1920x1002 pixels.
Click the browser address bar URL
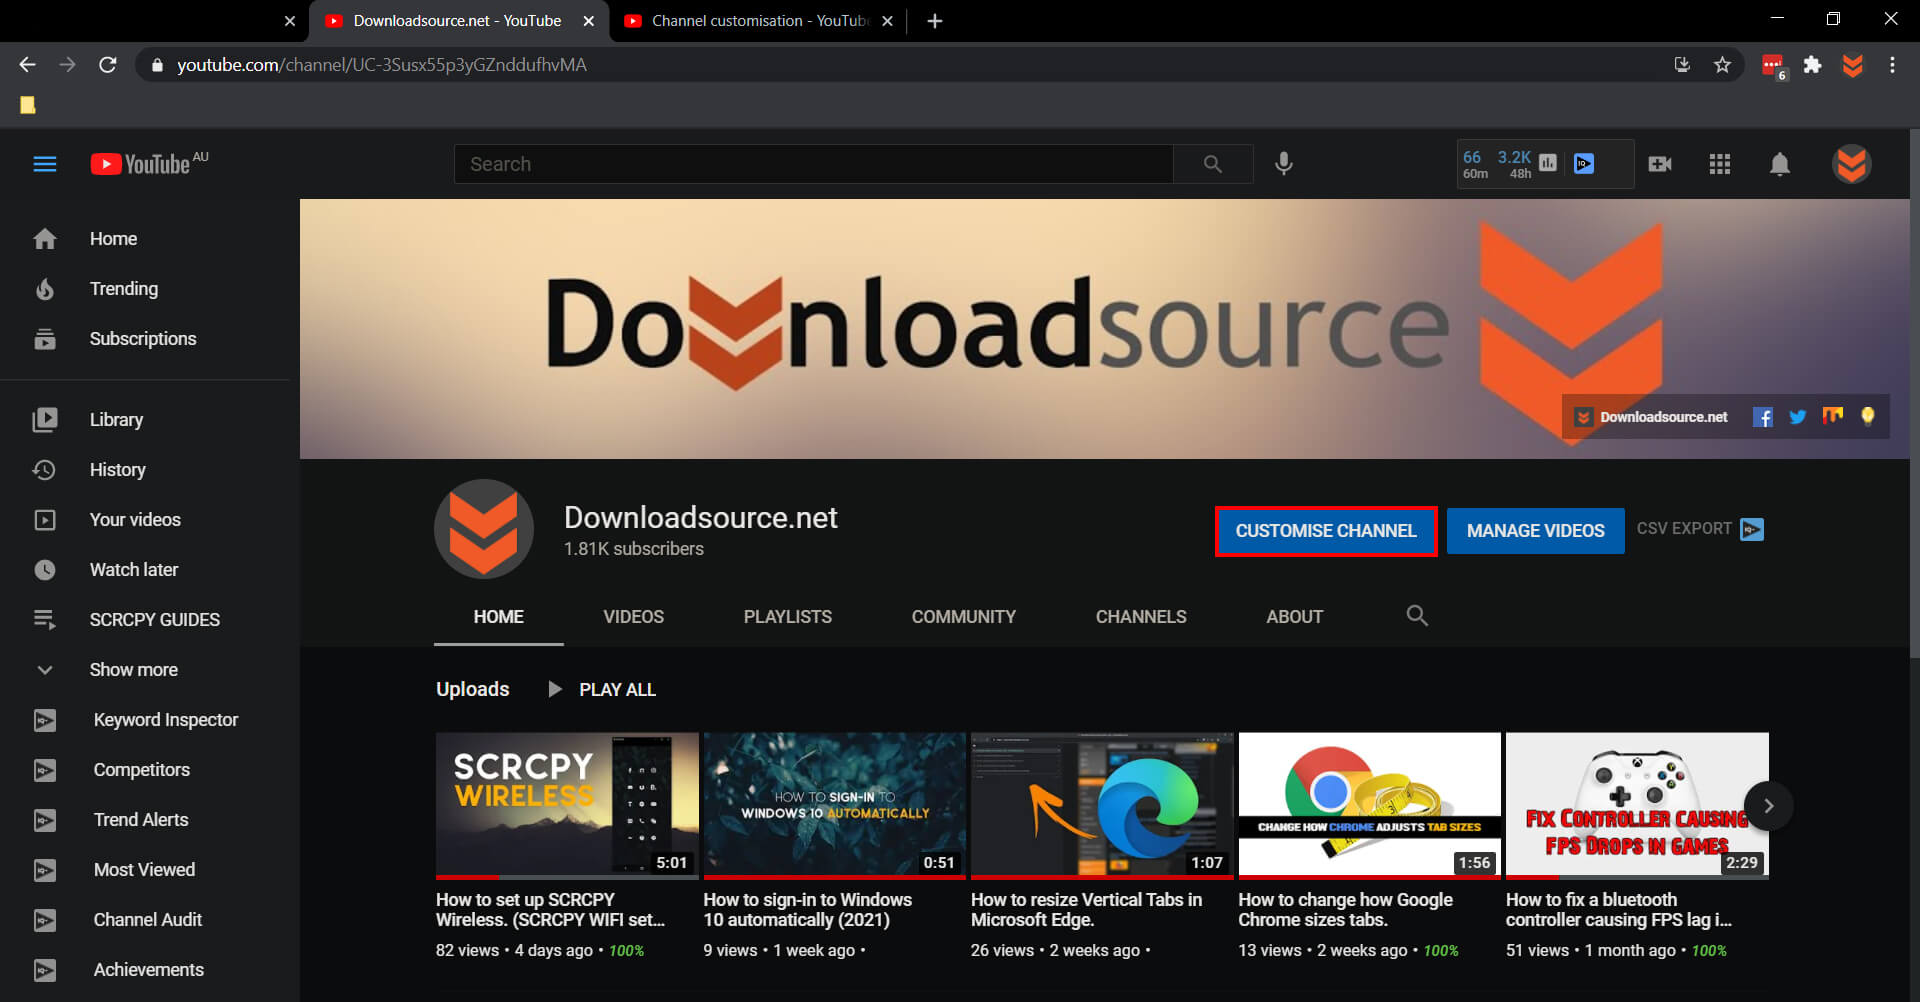pos(381,65)
